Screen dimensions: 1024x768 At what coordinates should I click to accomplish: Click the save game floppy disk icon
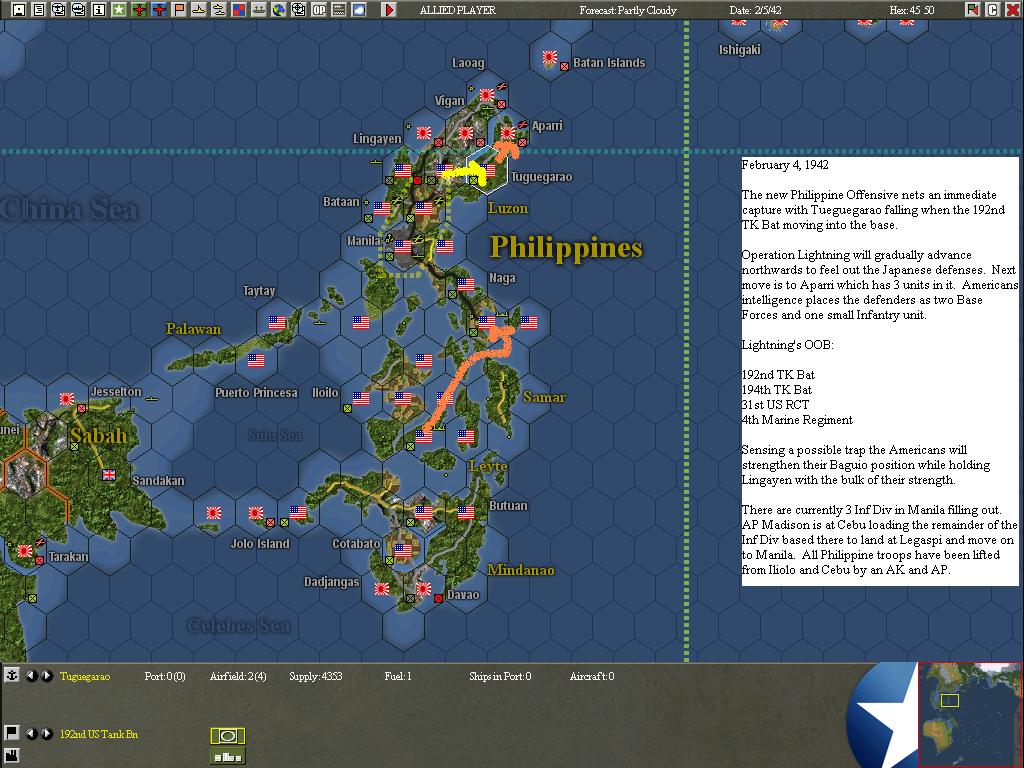pyautogui.click(x=19, y=10)
